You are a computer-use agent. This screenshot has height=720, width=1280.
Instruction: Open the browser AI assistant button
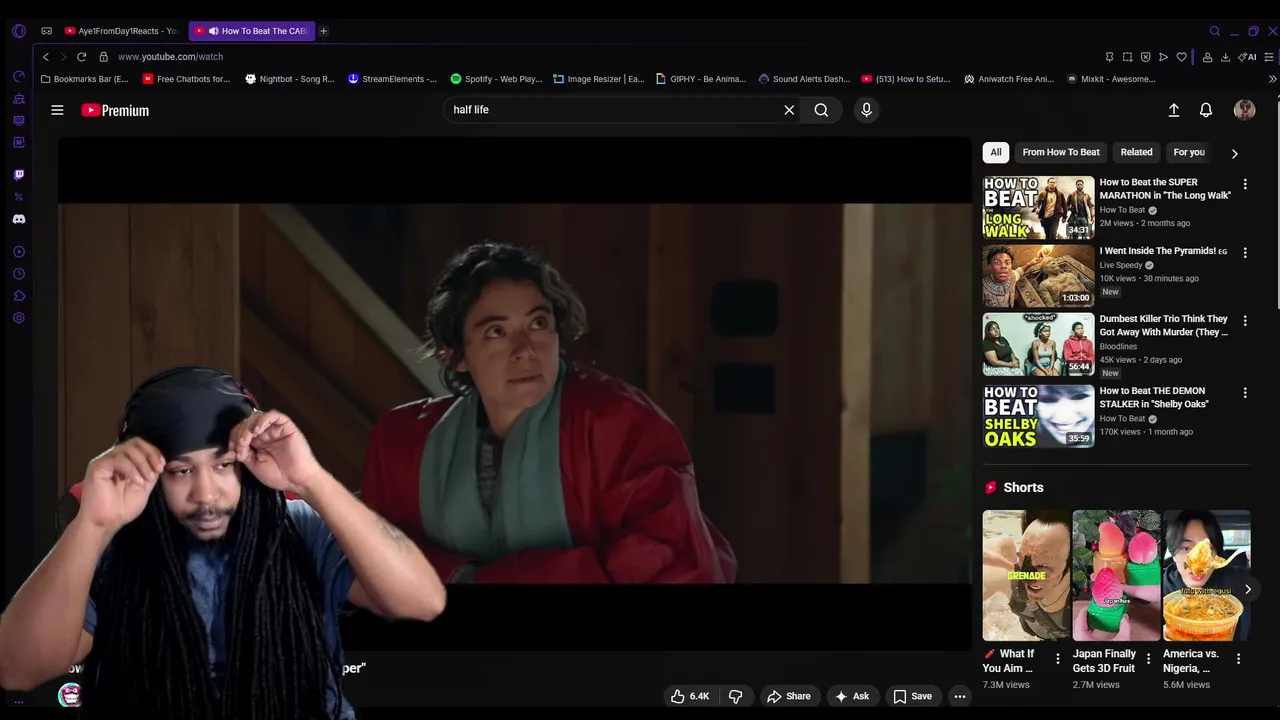click(x=1247, y=57)
